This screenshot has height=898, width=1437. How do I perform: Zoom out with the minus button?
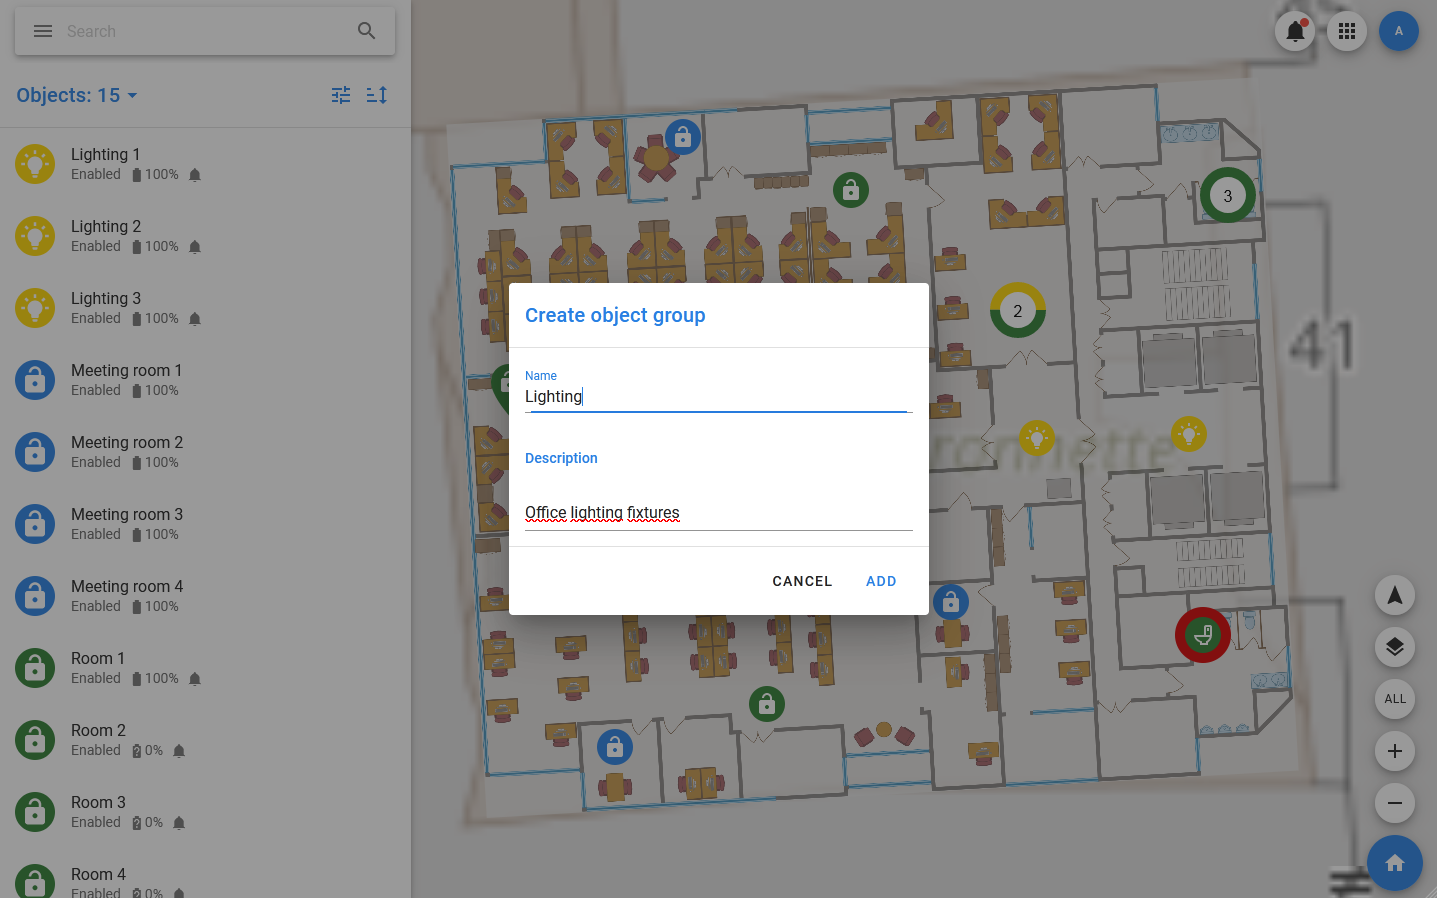1395,803
